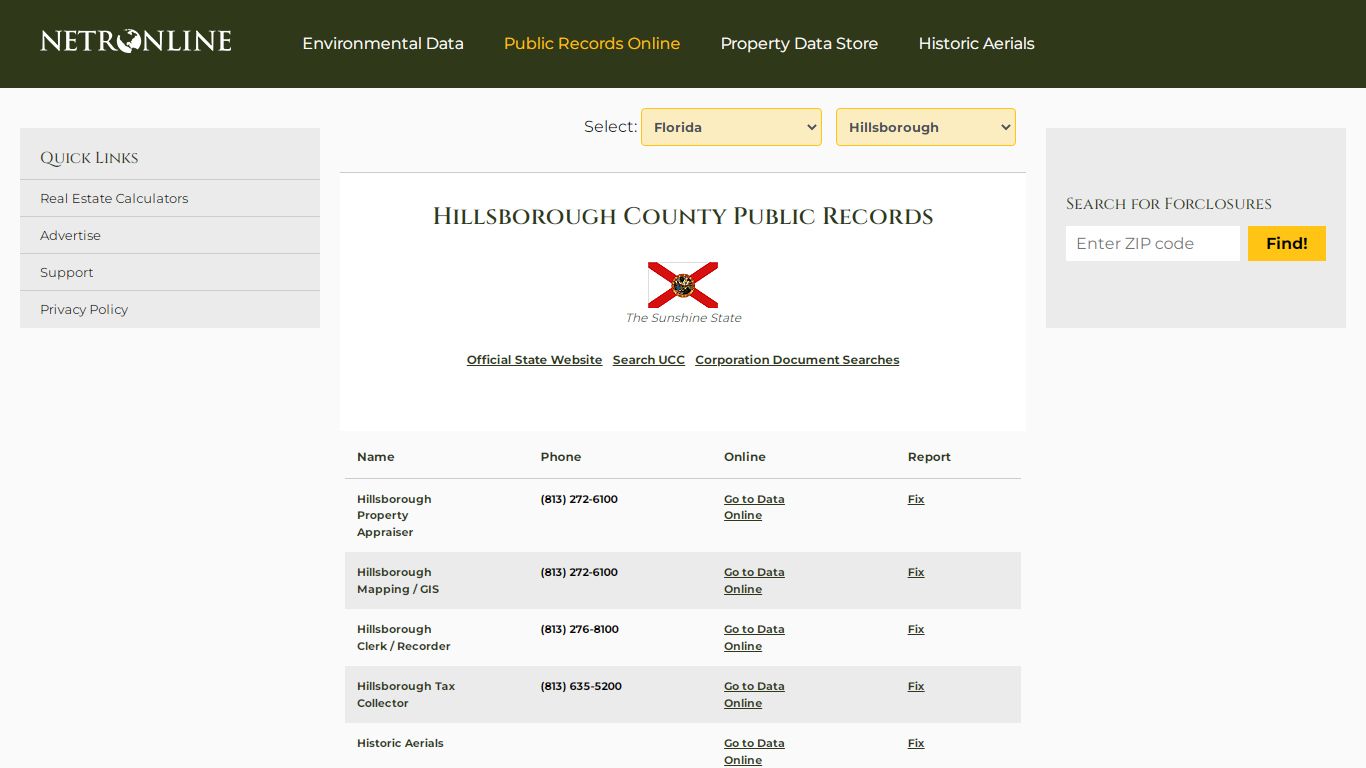
Task: Open Search UCC link
Action: pos(649,360)
